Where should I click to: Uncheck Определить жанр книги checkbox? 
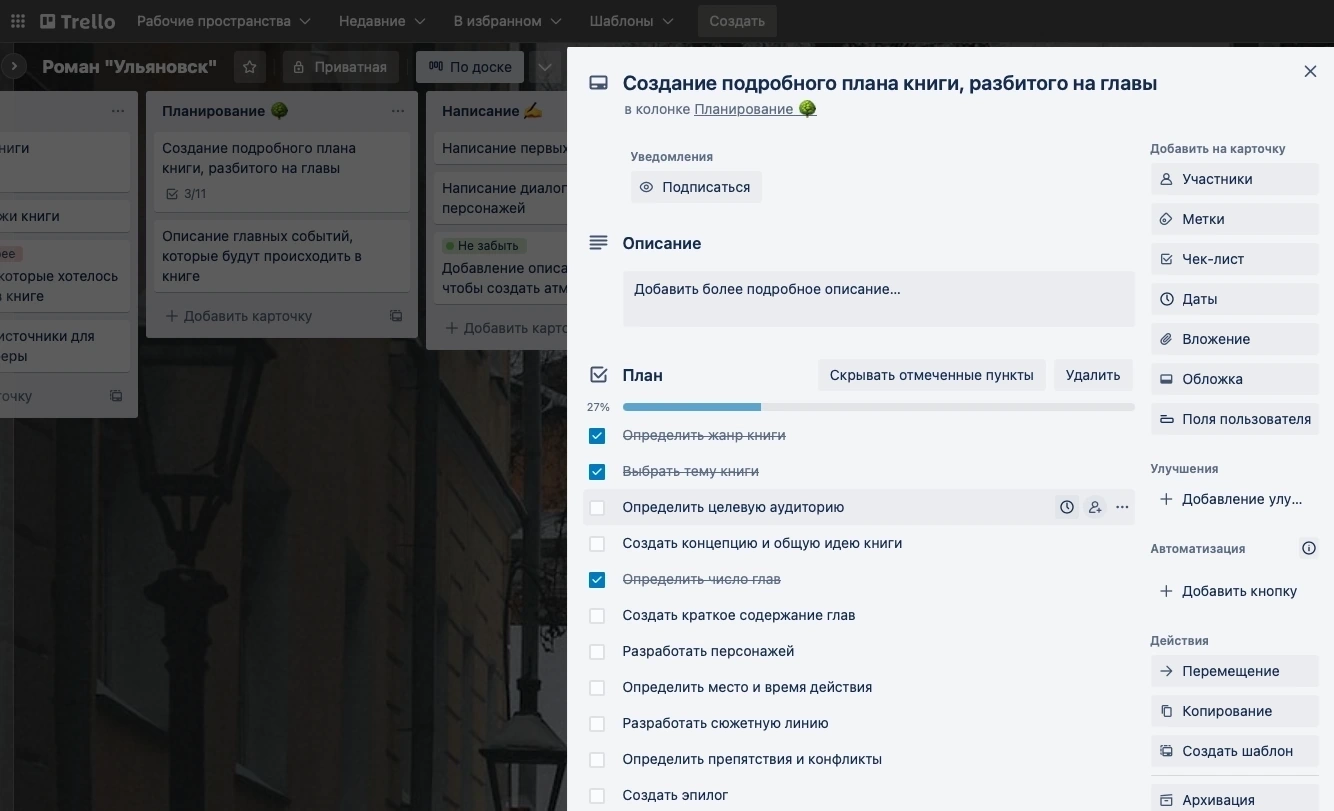click(597, 436)
